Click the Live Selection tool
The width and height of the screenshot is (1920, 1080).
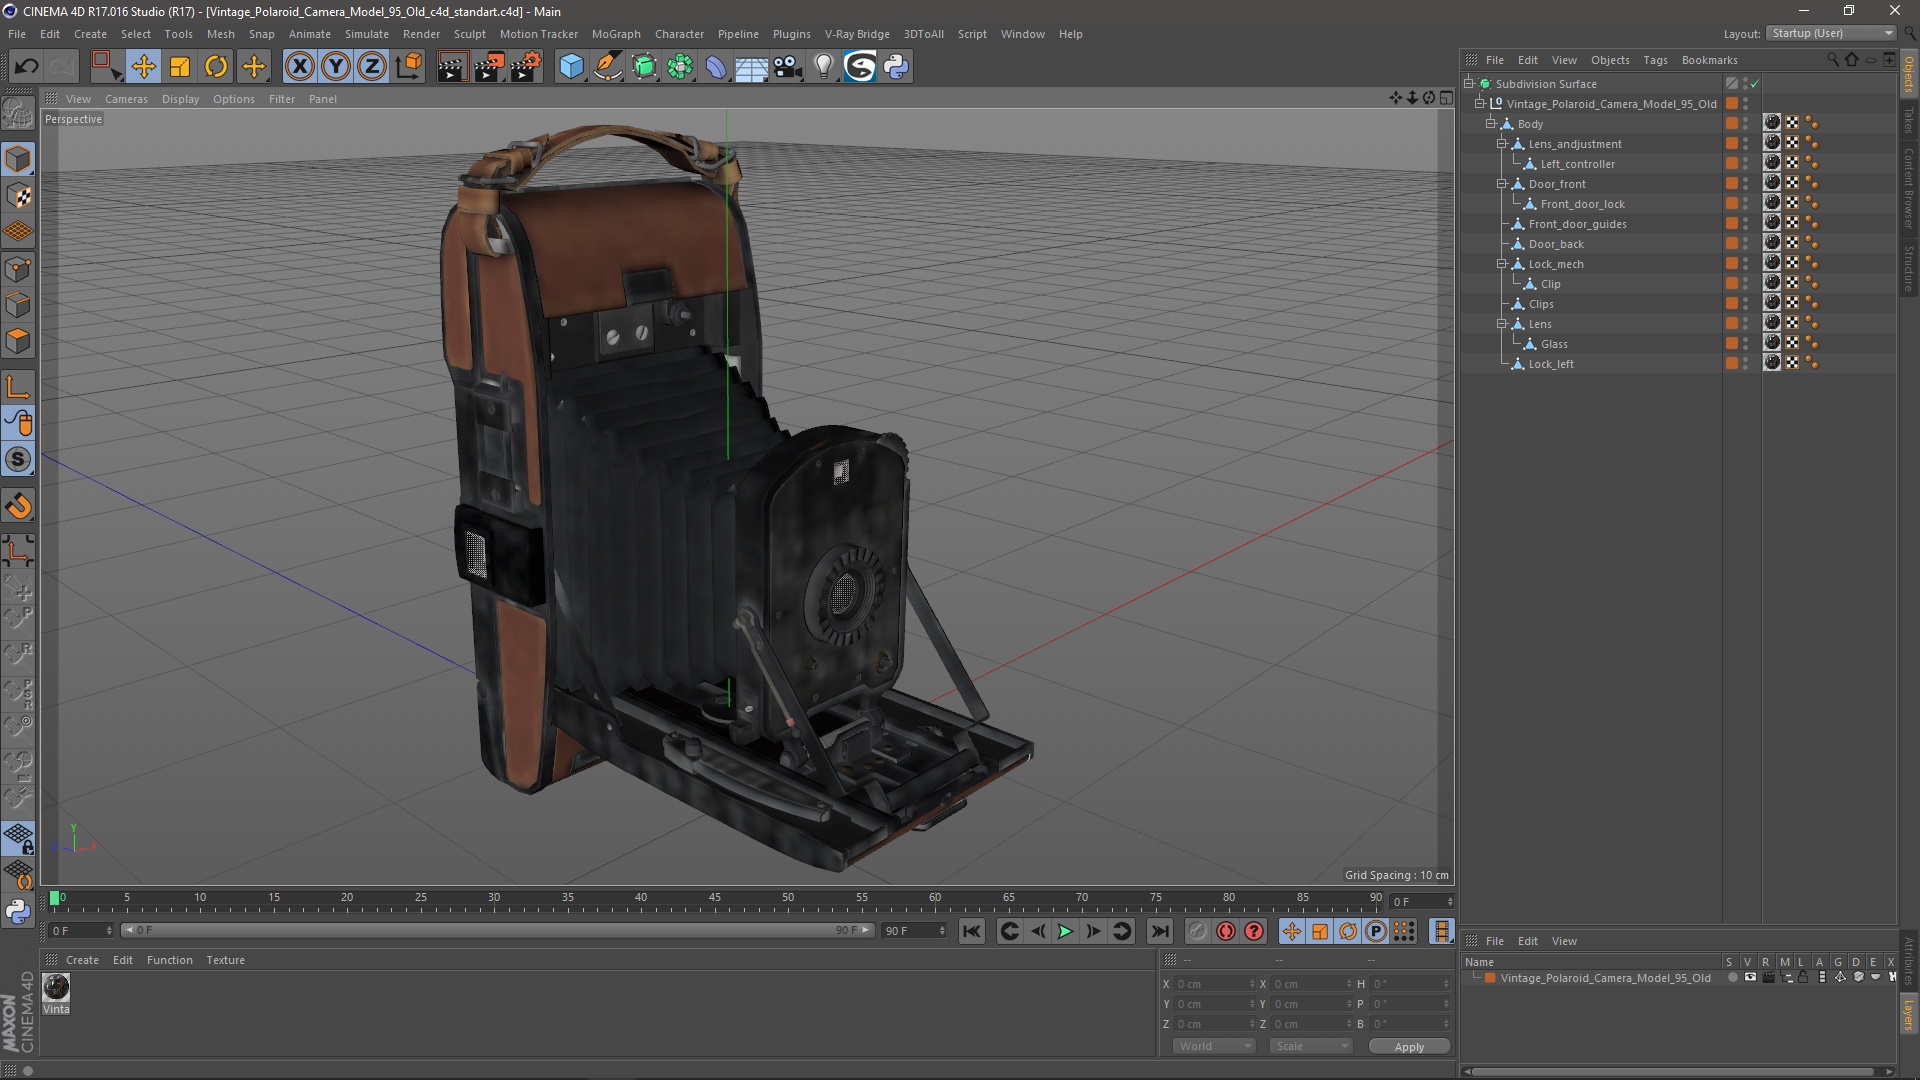pos(106,67)
